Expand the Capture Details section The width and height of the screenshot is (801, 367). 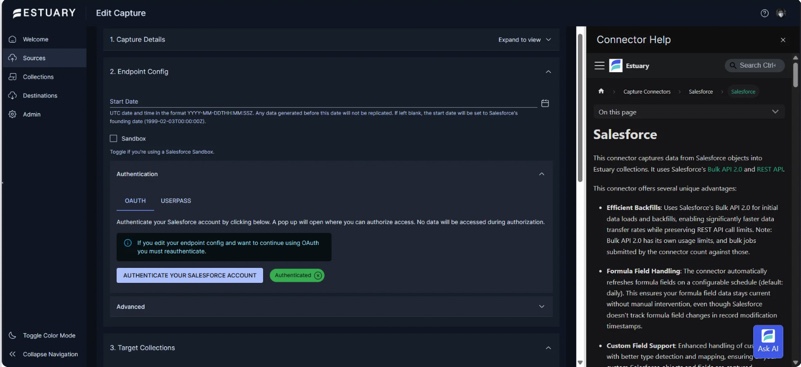pos(332,39)
